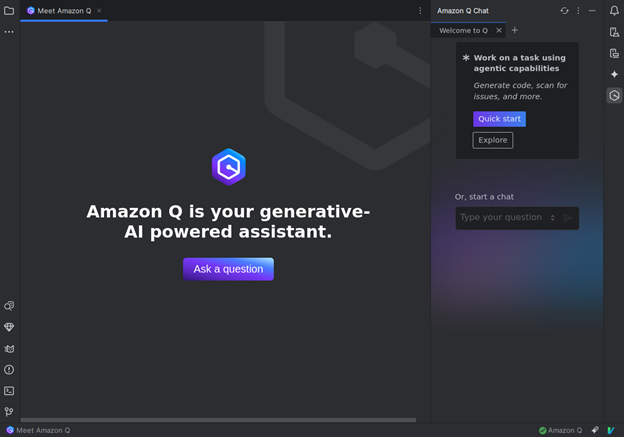The width and height of the screenshot is (624, 437).
Task: Click the chat input expand stepper arrows
Action: (x=552, y=218)
